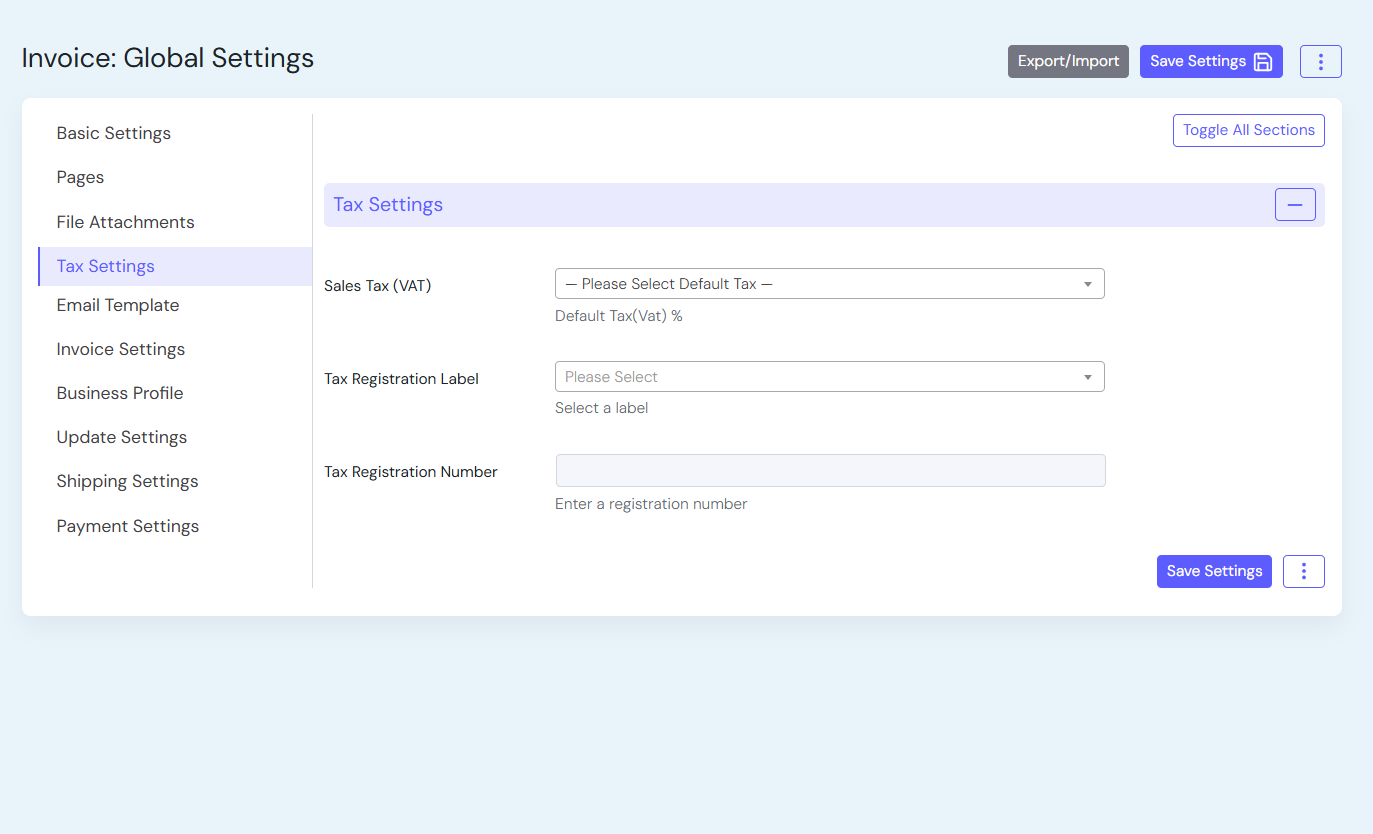Open the Tax Registration Label dropdown

(x=829, y=377)
